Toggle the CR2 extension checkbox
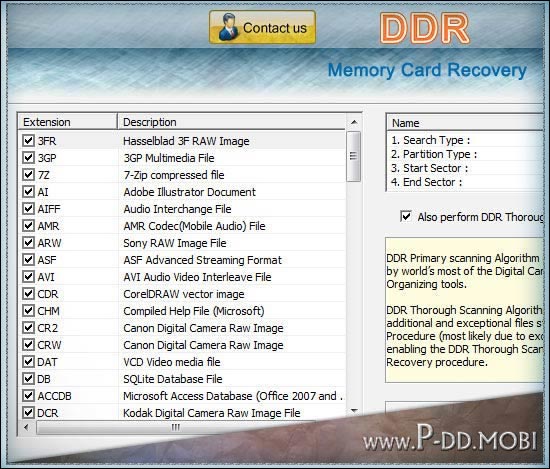The width and height of the screenshot is (550, 469). click(28, 328)
